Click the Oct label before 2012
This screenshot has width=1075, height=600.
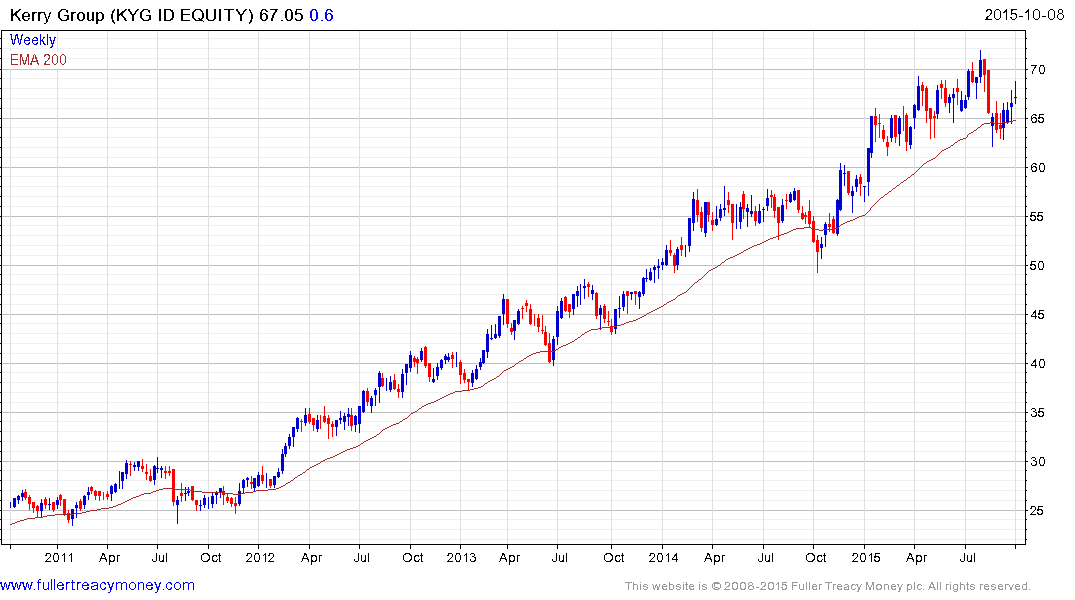coord(210,557)
